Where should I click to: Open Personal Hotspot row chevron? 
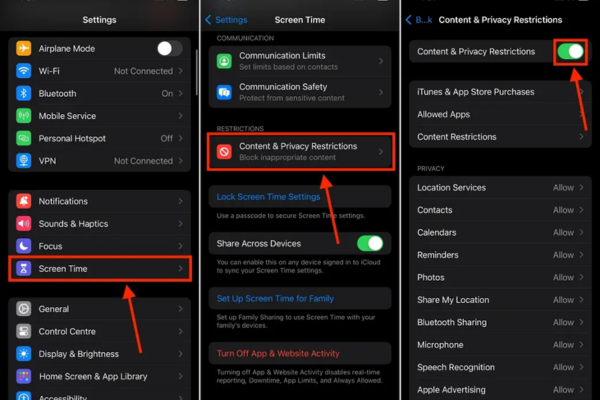pos(180,138)
